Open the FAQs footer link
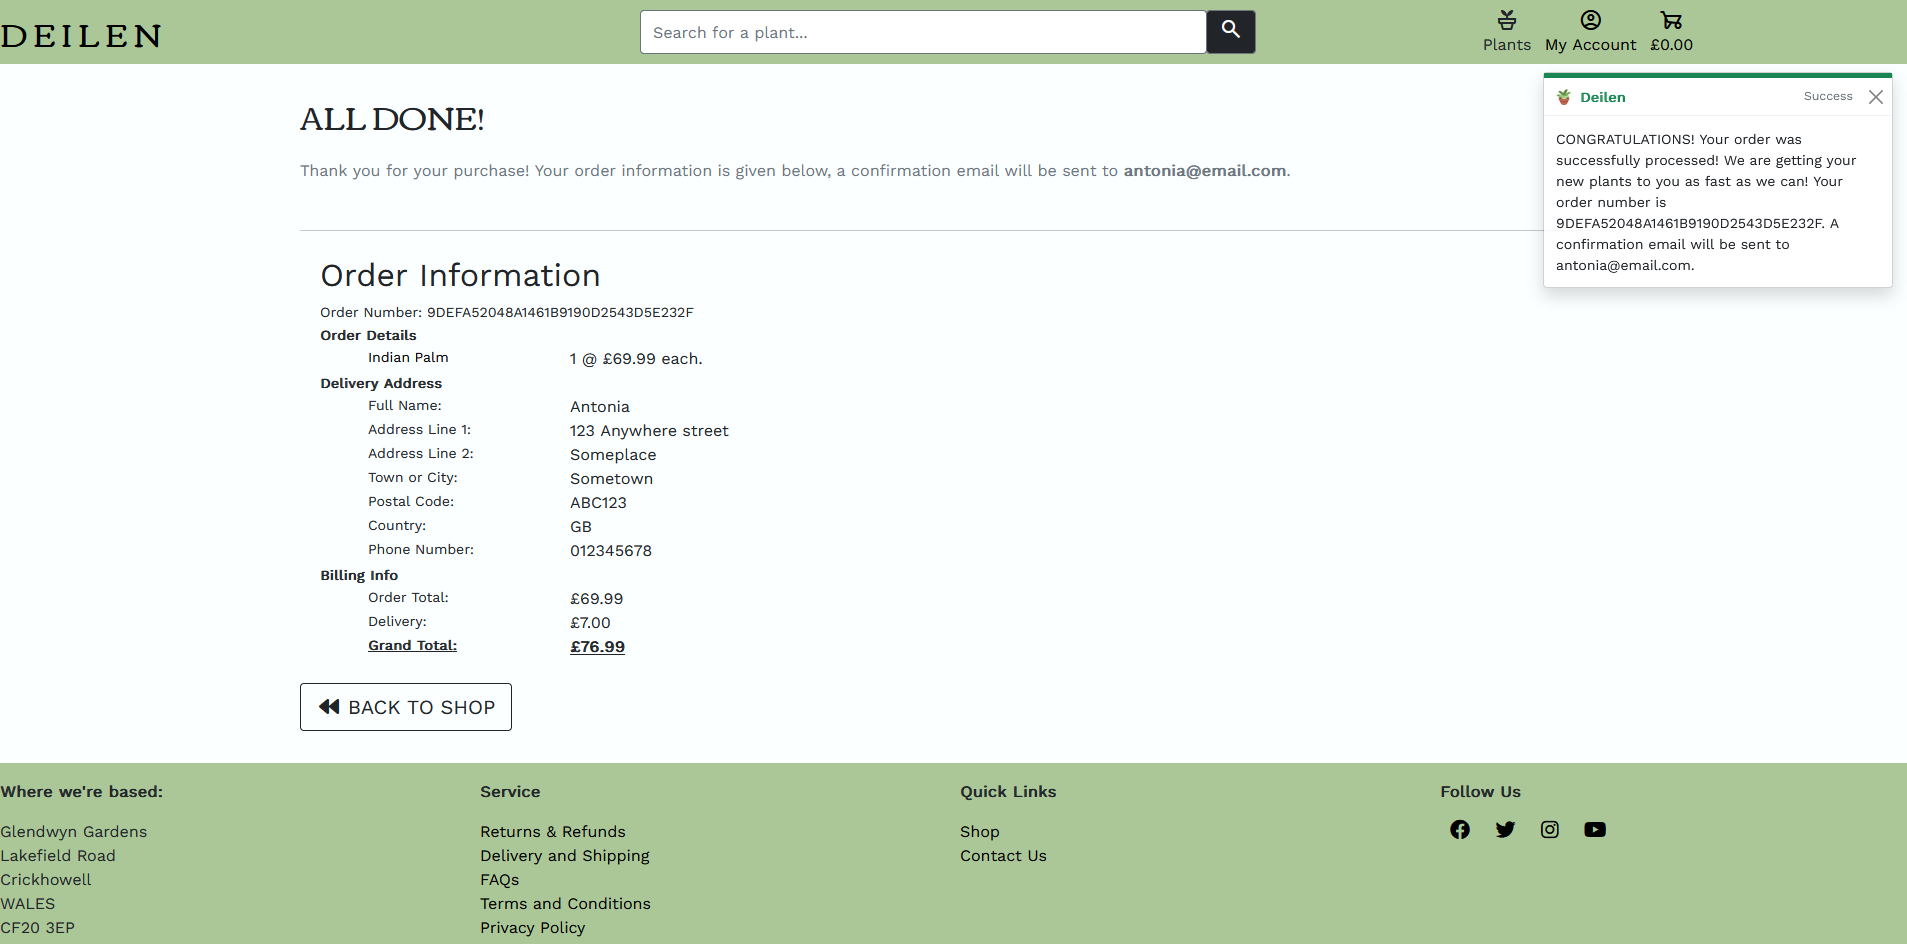This screenshot has height=944, width=1907. click(499, 880)
